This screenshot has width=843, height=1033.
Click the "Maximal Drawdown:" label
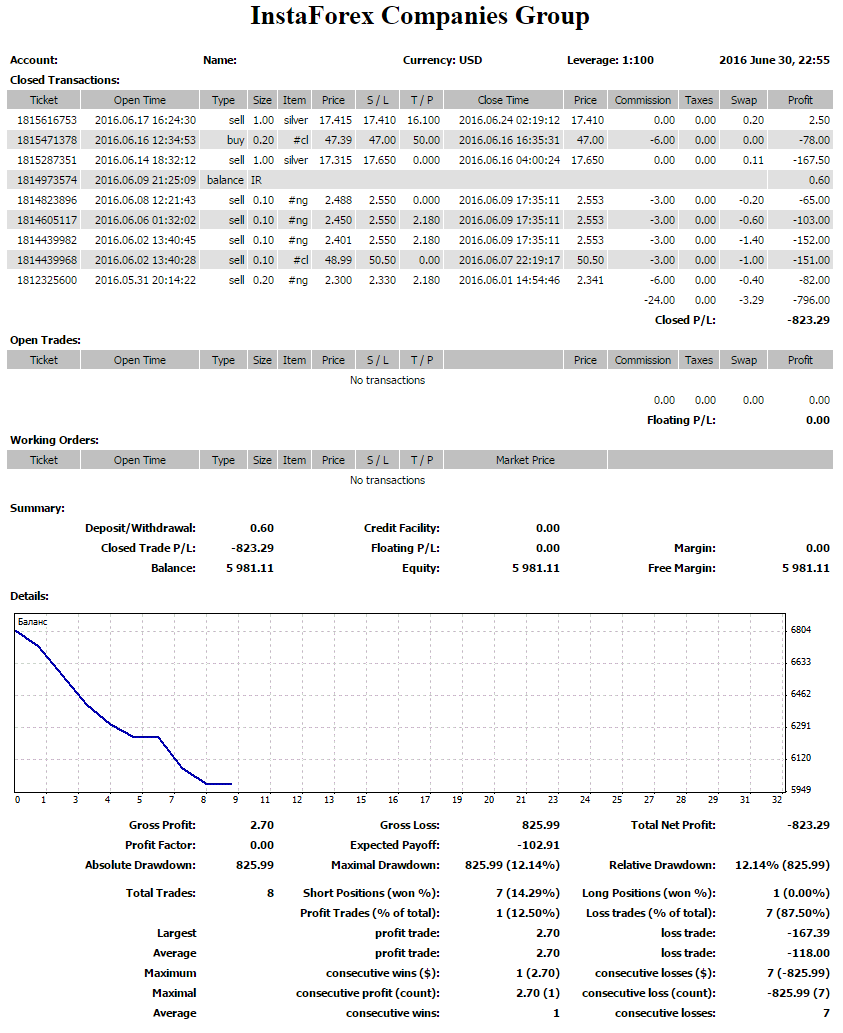(x=385, y=865)
